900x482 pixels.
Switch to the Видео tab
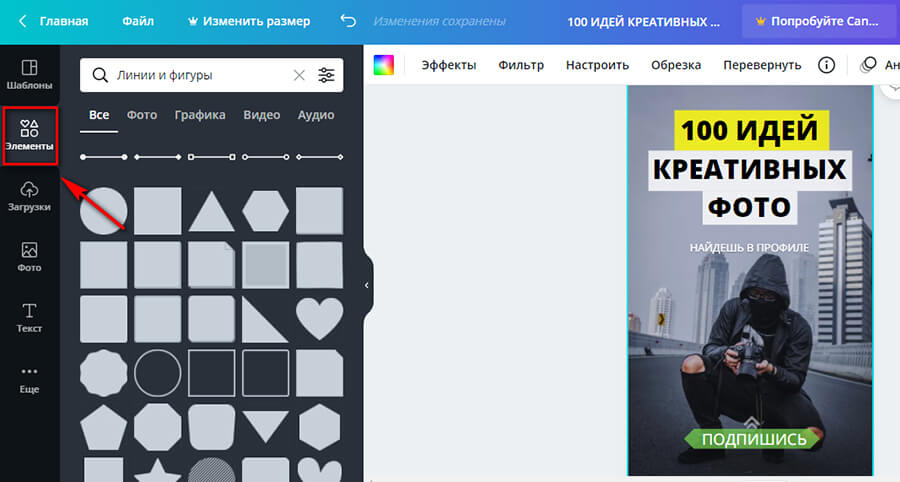coord(261,115)
